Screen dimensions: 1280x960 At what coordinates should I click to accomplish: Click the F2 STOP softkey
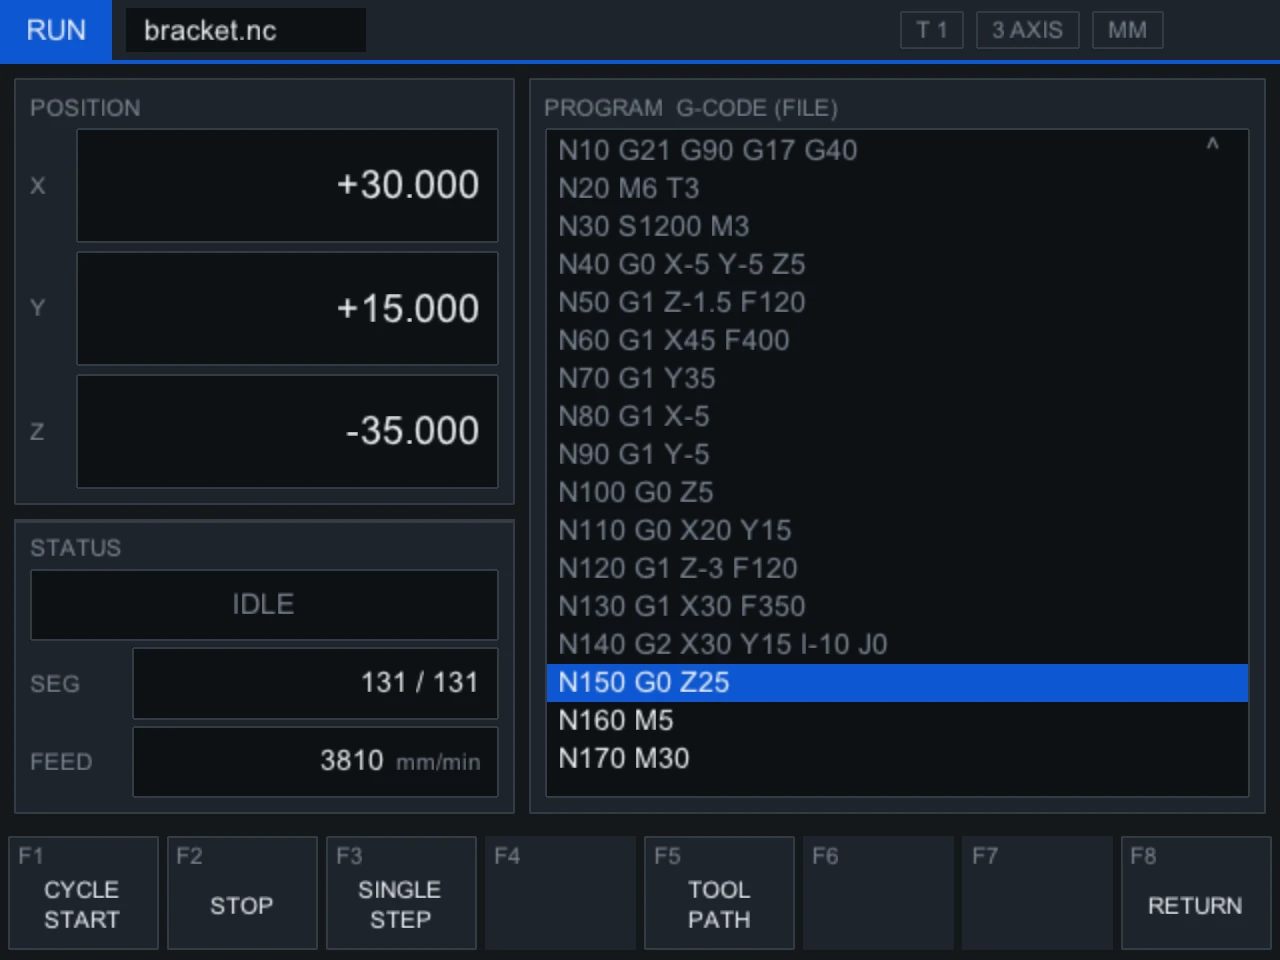click(x=242, y=893)
